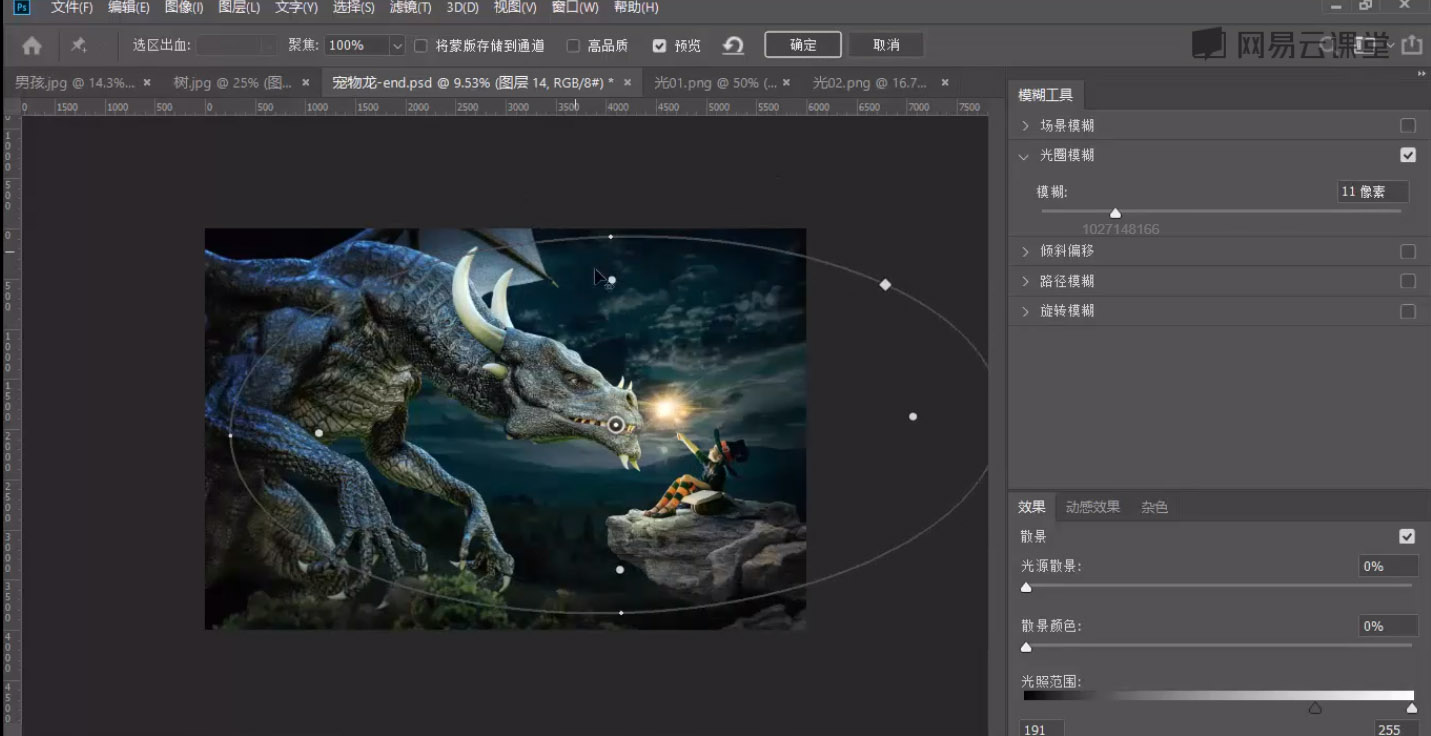Collapse panels with the double-arrow icon
Viewport: 1431px width, 736px height.
pyautogui.click(x=1421, y=74)
